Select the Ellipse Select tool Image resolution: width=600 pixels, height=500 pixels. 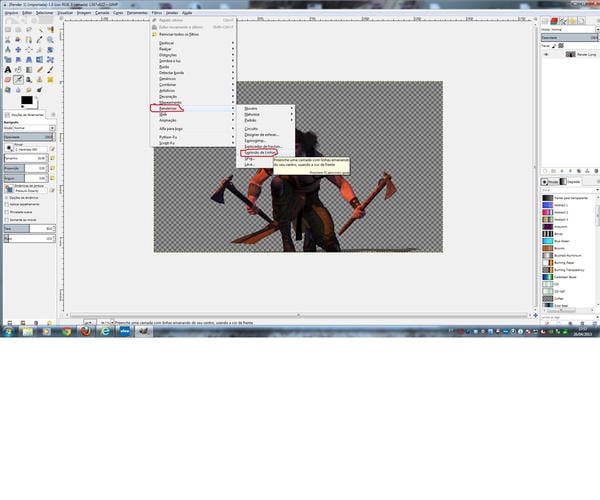[x=18, y=29]
